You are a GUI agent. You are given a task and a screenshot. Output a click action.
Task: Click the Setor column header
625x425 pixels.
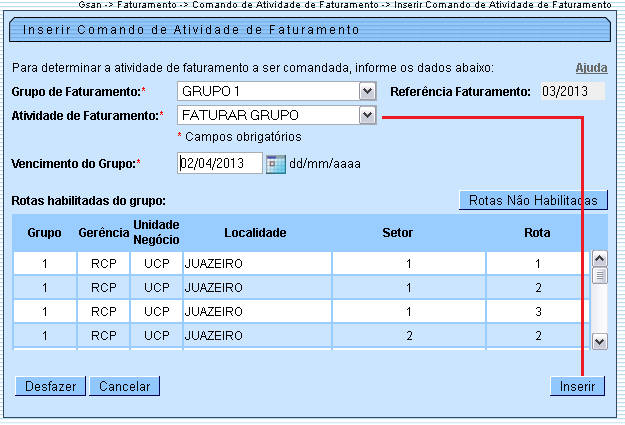[397, 232]
